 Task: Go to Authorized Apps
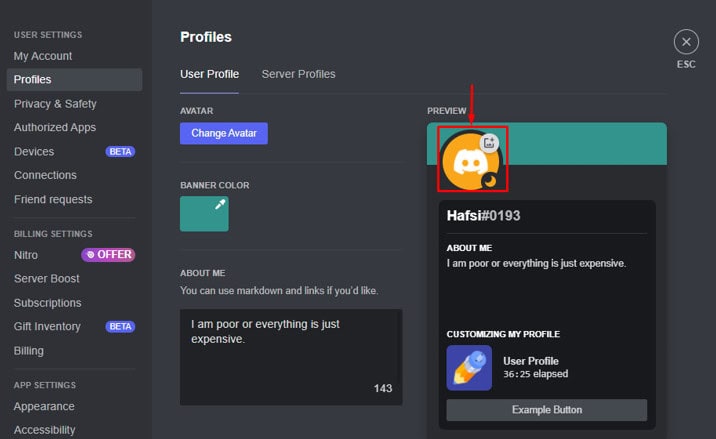tap(55, 127)
